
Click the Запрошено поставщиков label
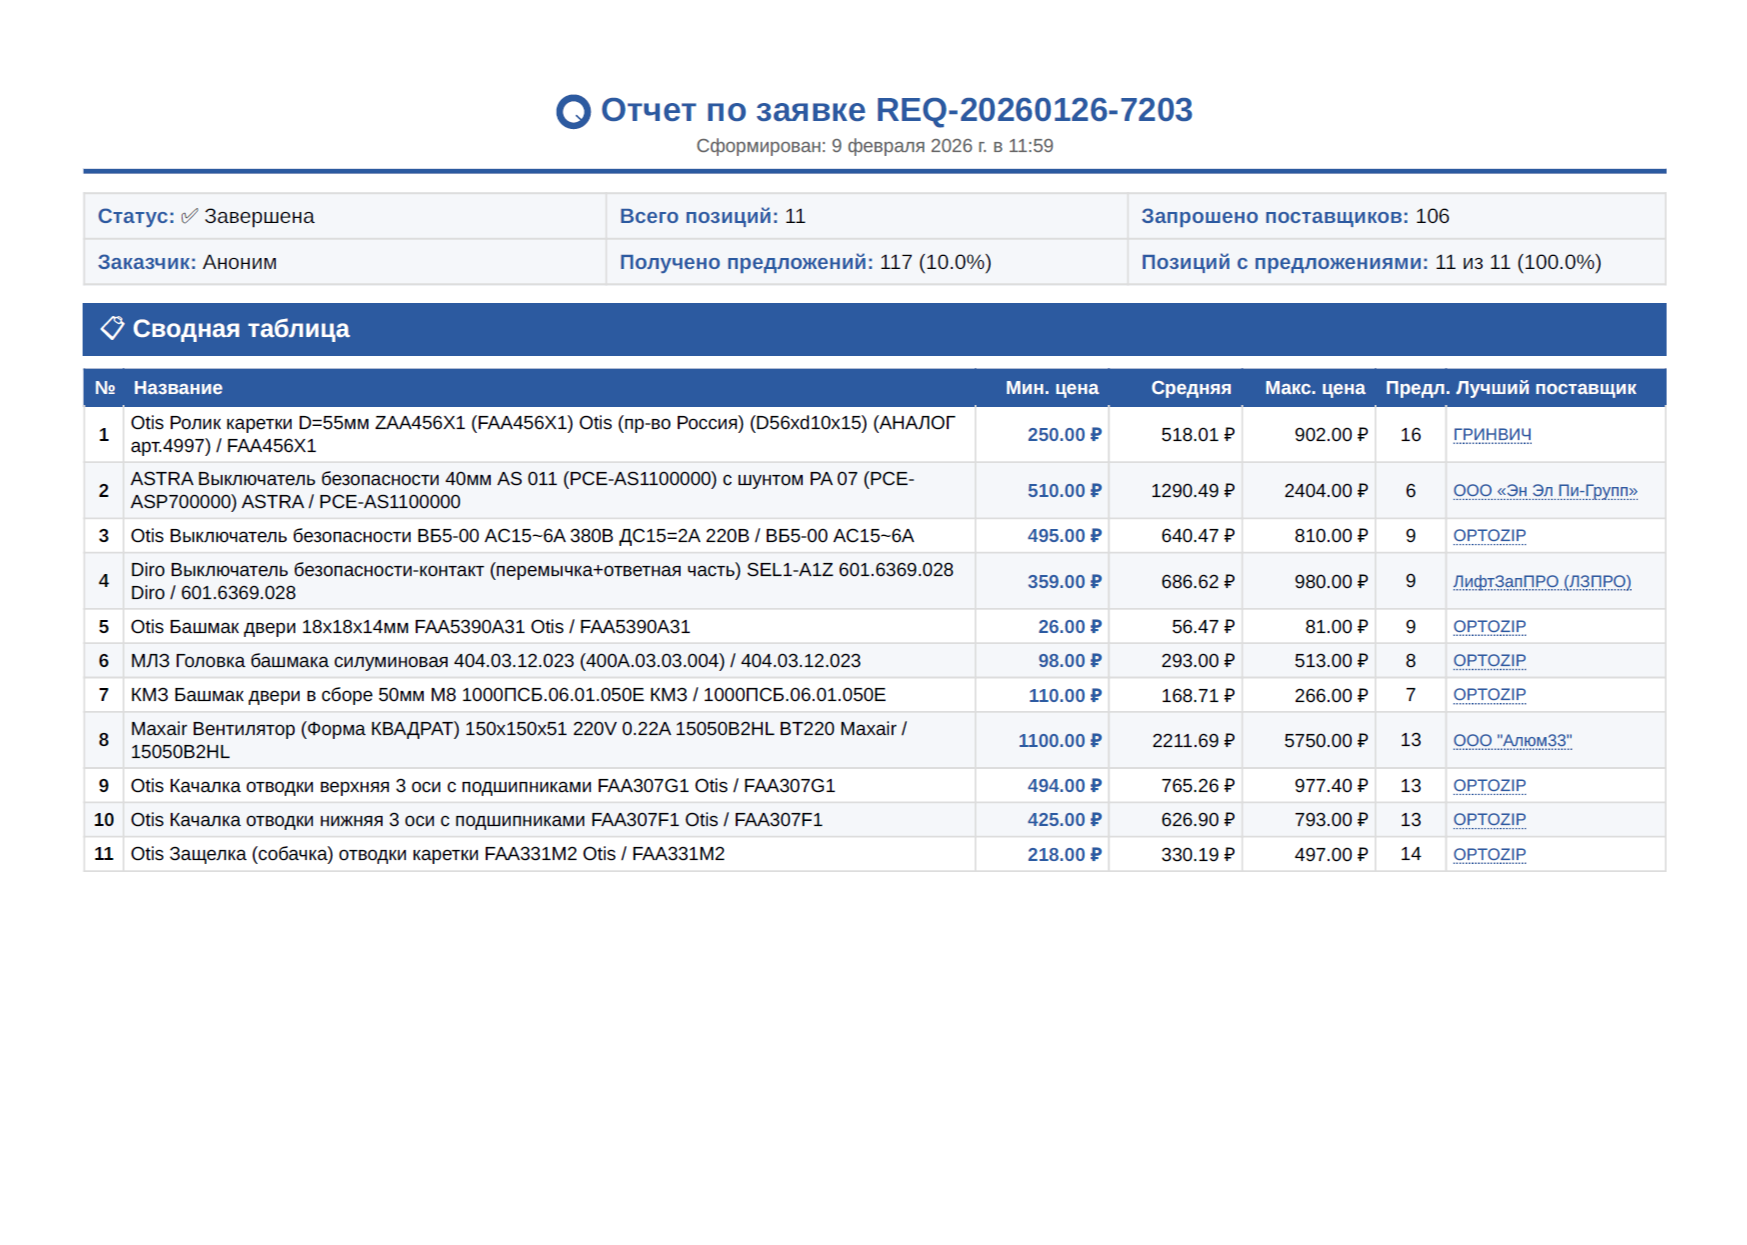(x=1274, y=216)
